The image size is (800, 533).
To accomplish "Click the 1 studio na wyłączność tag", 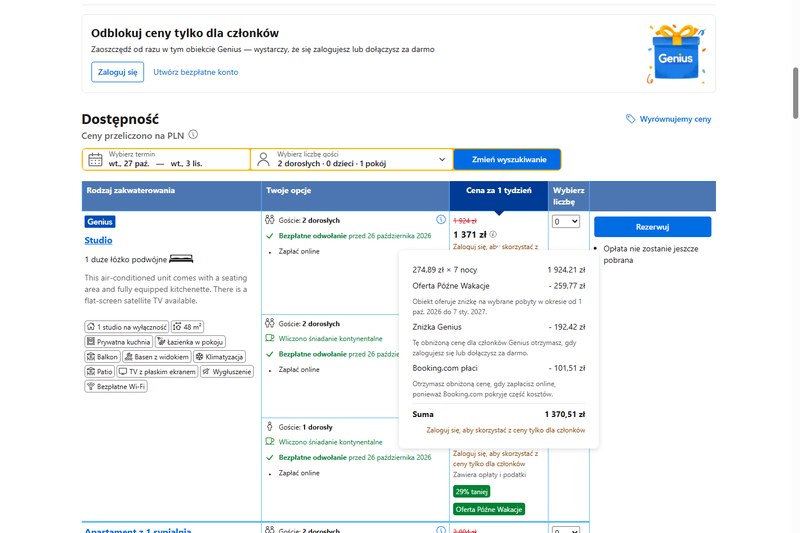I will point(127,327).
